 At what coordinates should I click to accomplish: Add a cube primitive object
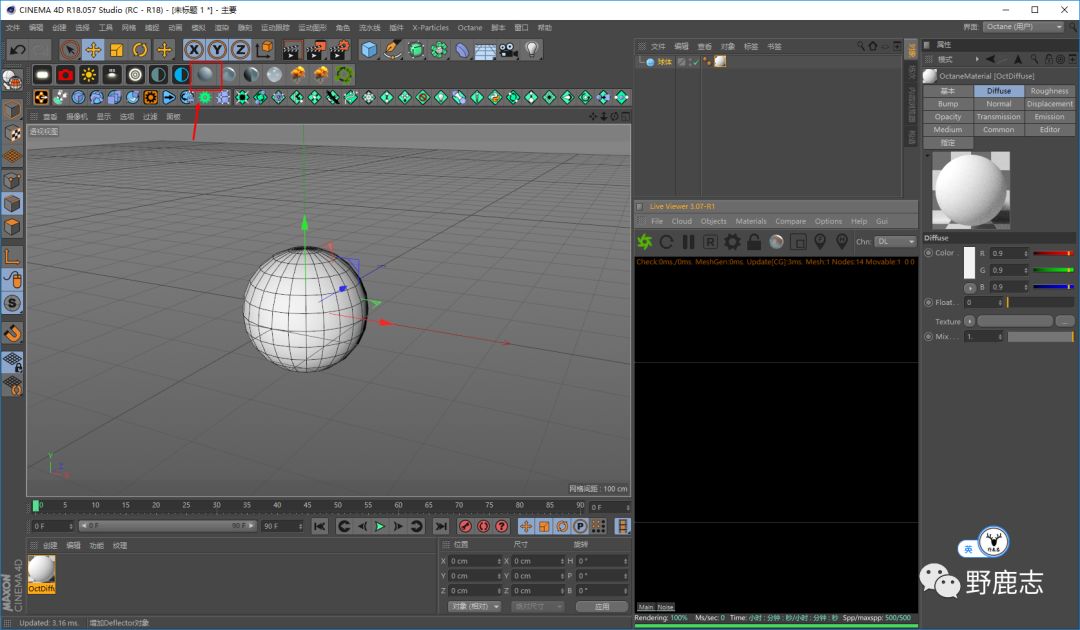click(369, 49)
